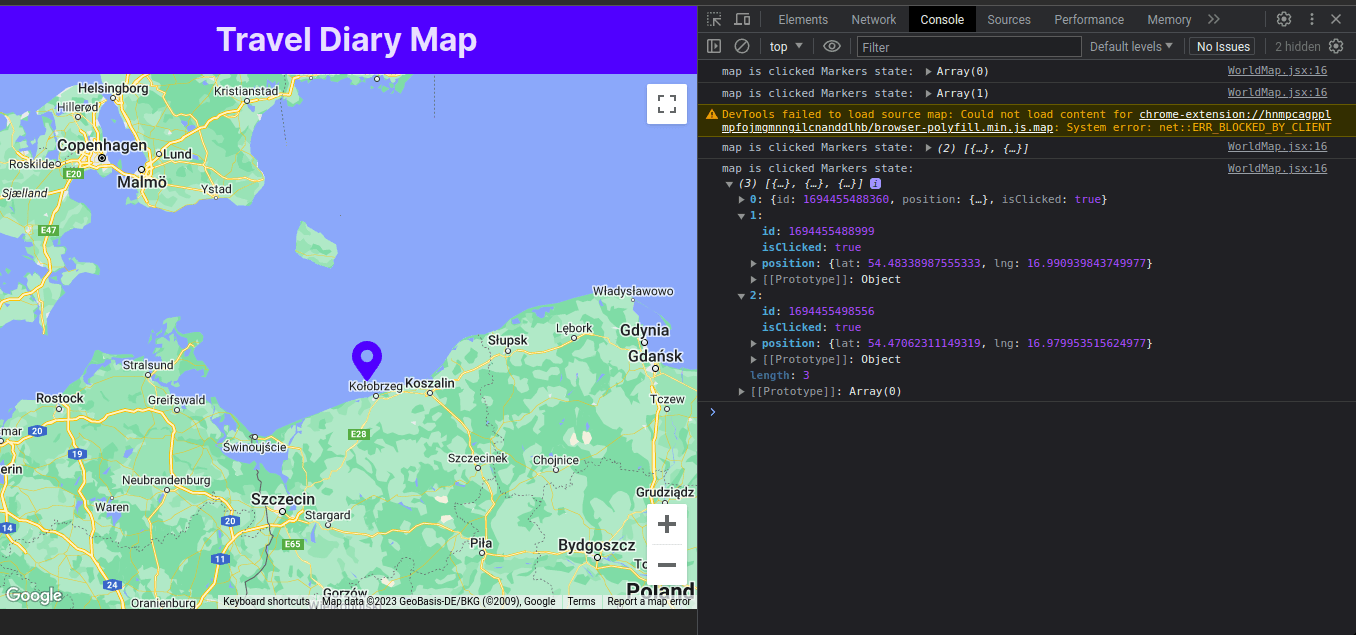
Task: Select the inspect element cursor icon
Action: 715,19
